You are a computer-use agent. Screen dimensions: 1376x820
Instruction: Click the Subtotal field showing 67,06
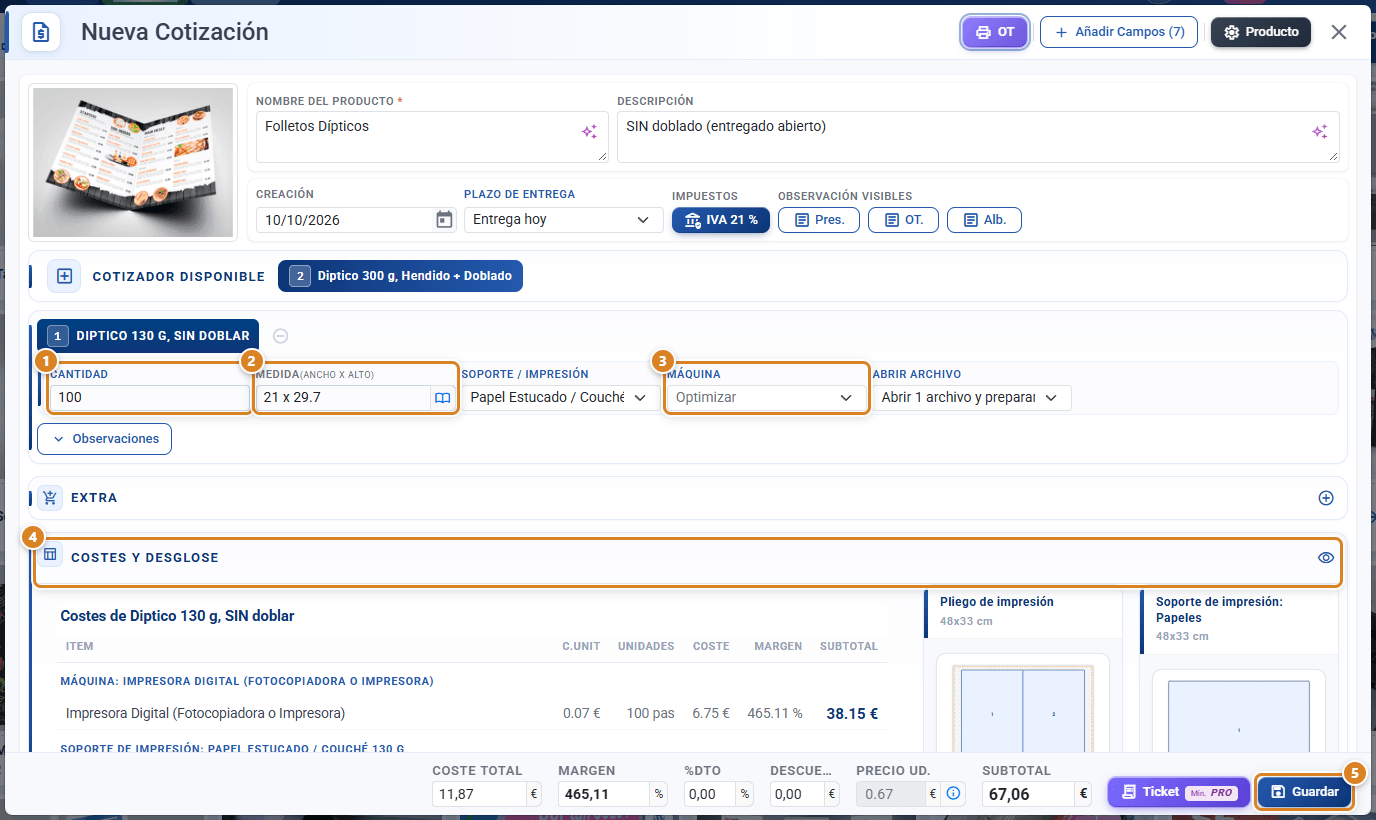click(x=1029, y=794)
